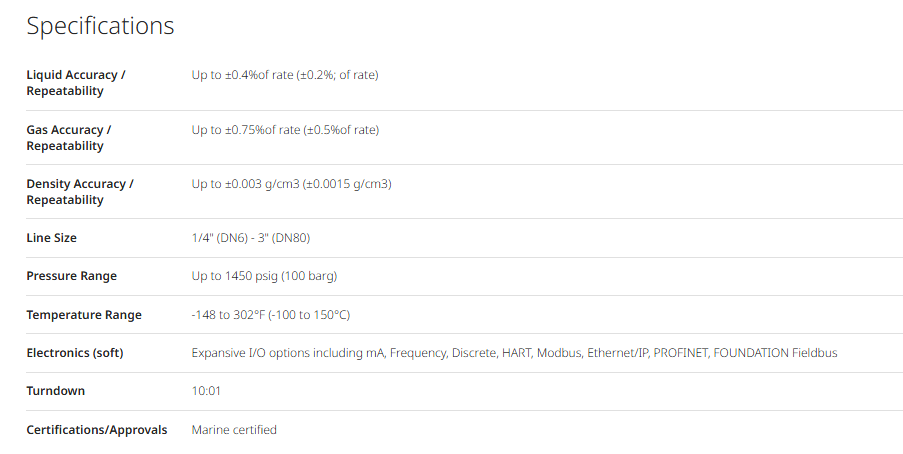Image resolution: width=903 pixels, height=454 pixels.
Task: Select the Line Size label
Action: [x=51, y=238]
